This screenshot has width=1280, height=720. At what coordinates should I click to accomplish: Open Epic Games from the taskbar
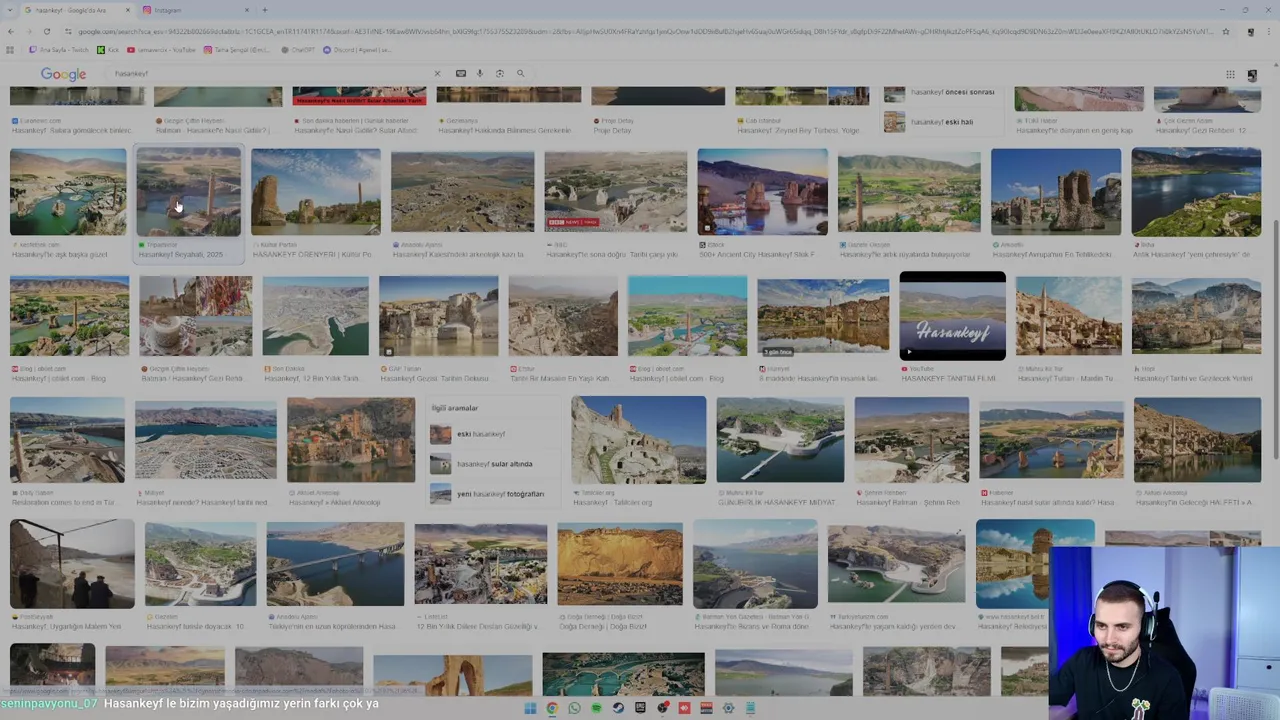640,708
